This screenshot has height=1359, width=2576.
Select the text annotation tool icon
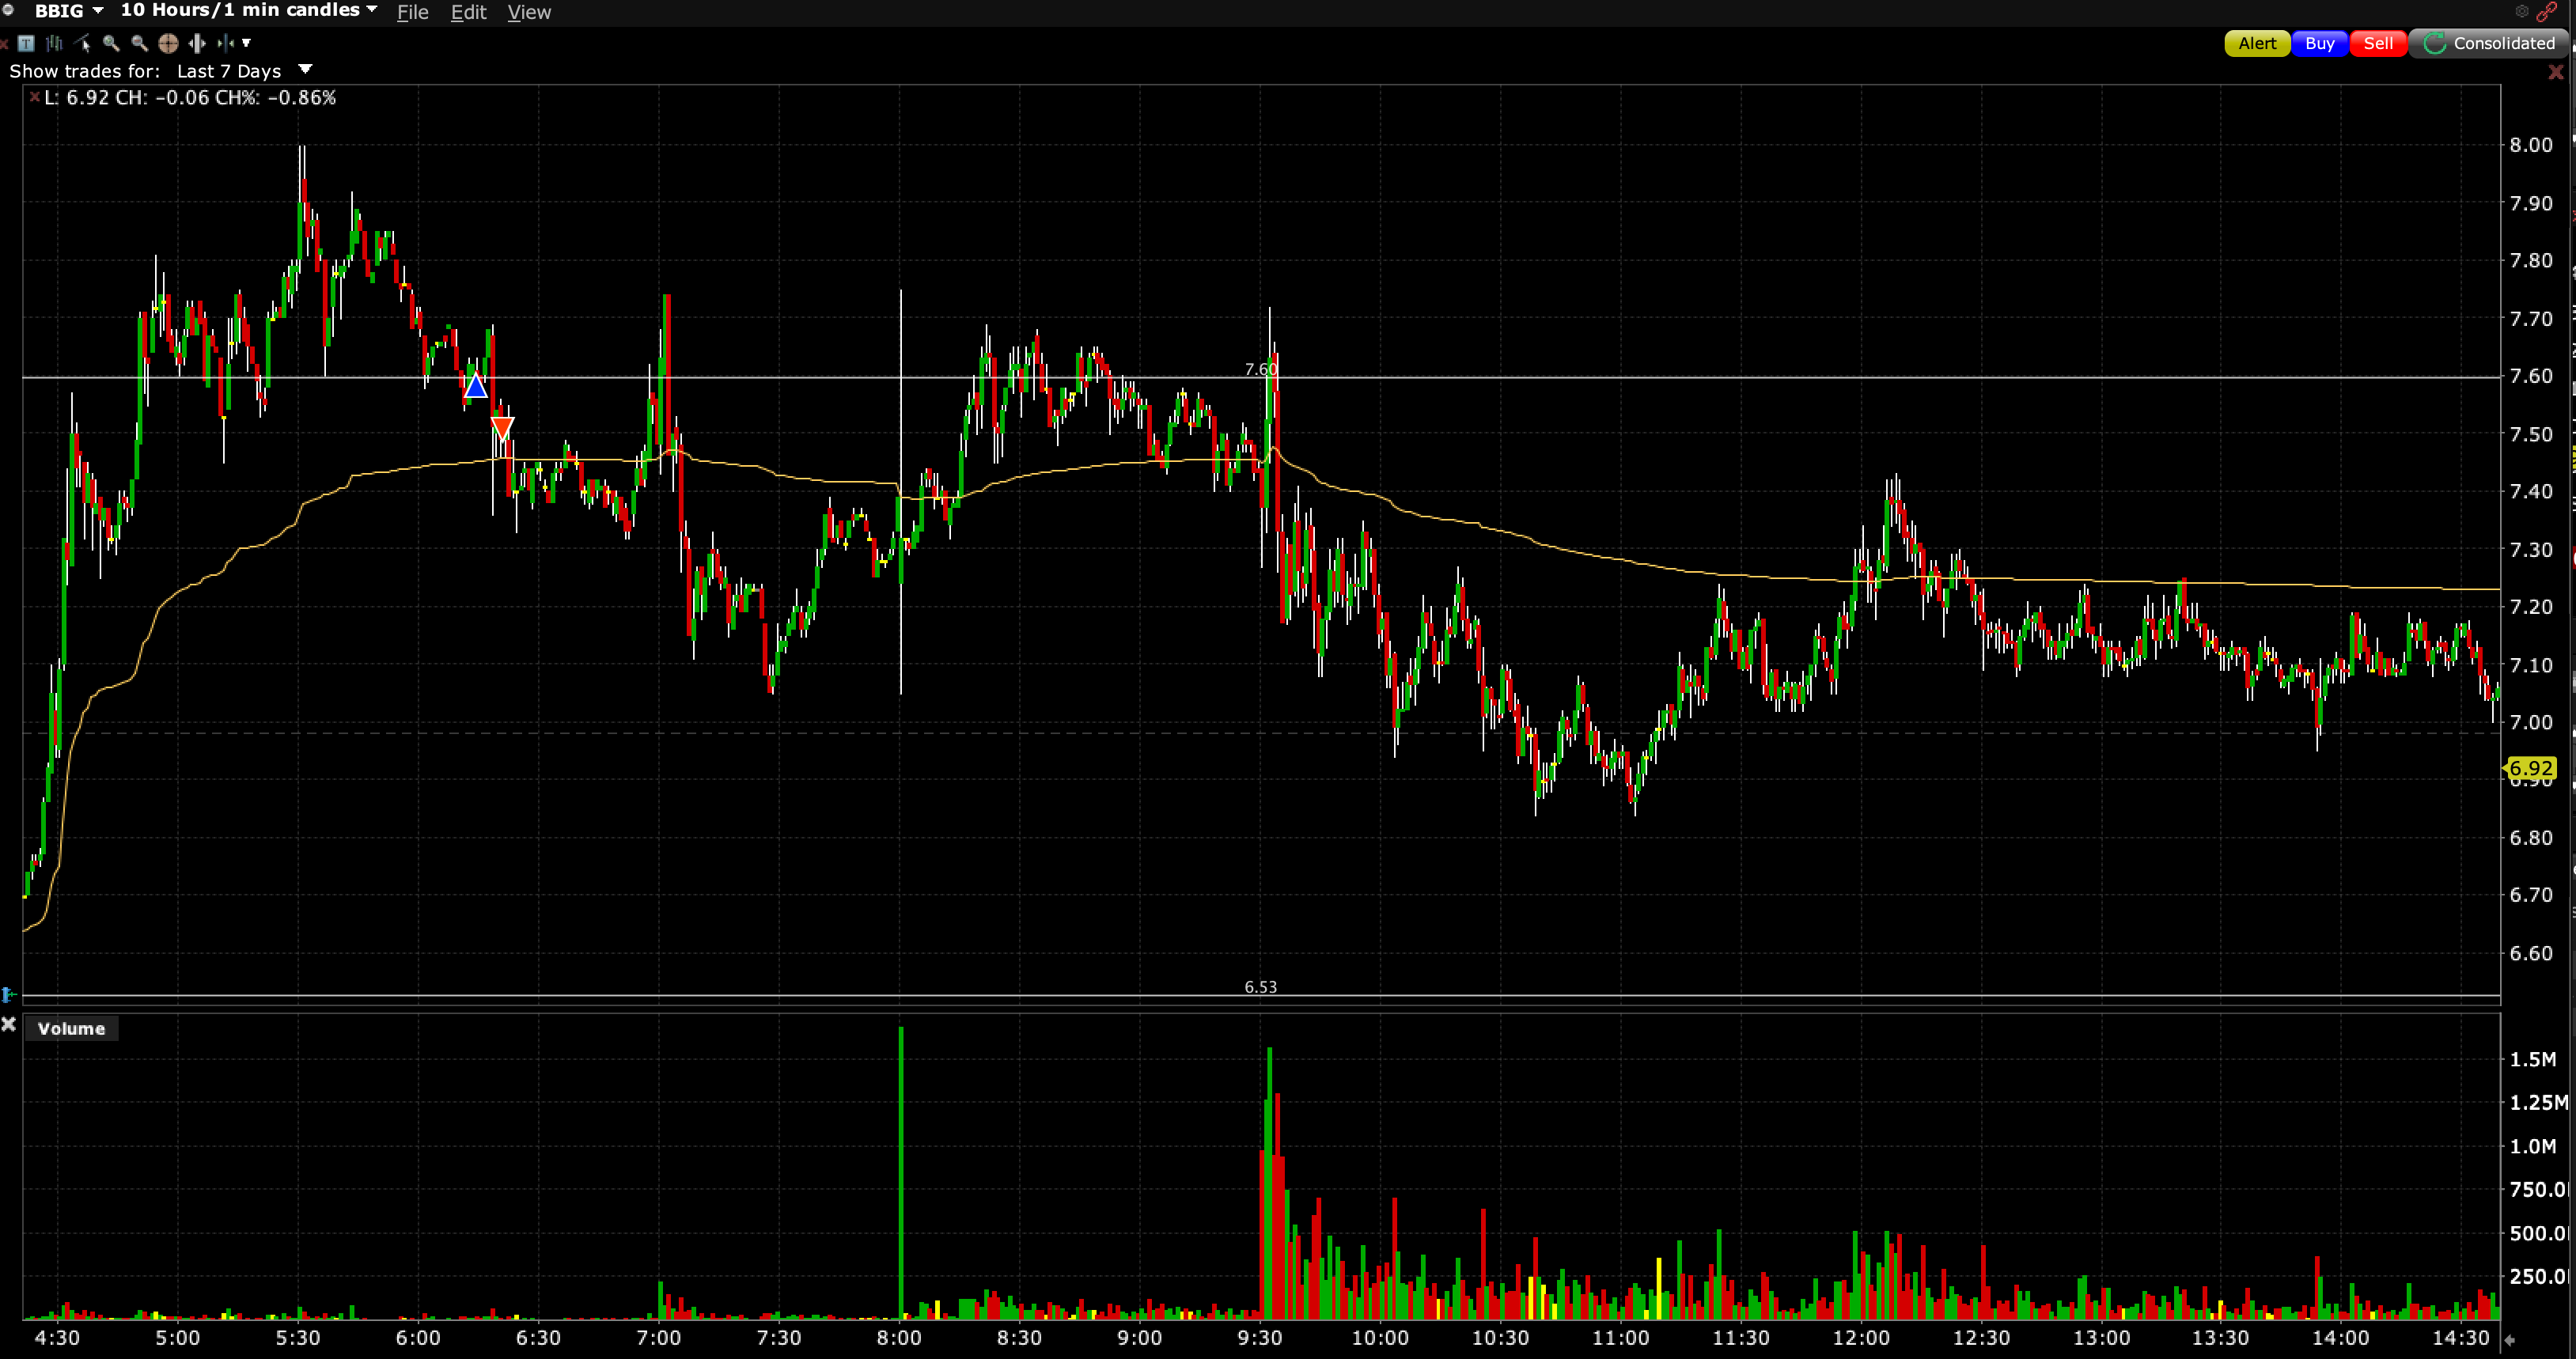(26, 43)
